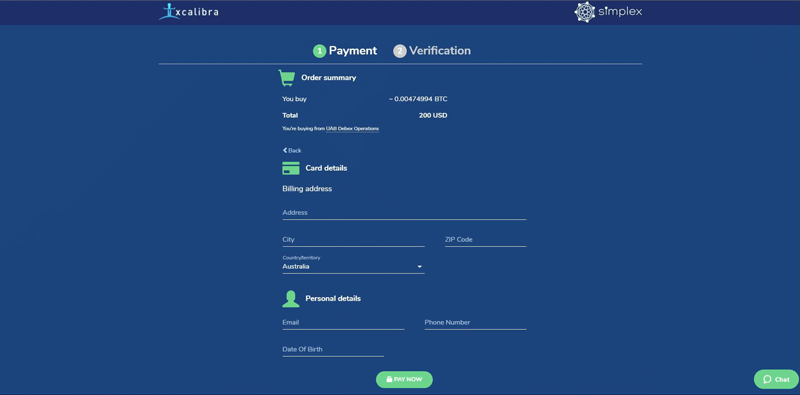Image resolution: width=800 pixels, height=395 pixels.
Task: Focus the City input field
Action: click(353, 240)
